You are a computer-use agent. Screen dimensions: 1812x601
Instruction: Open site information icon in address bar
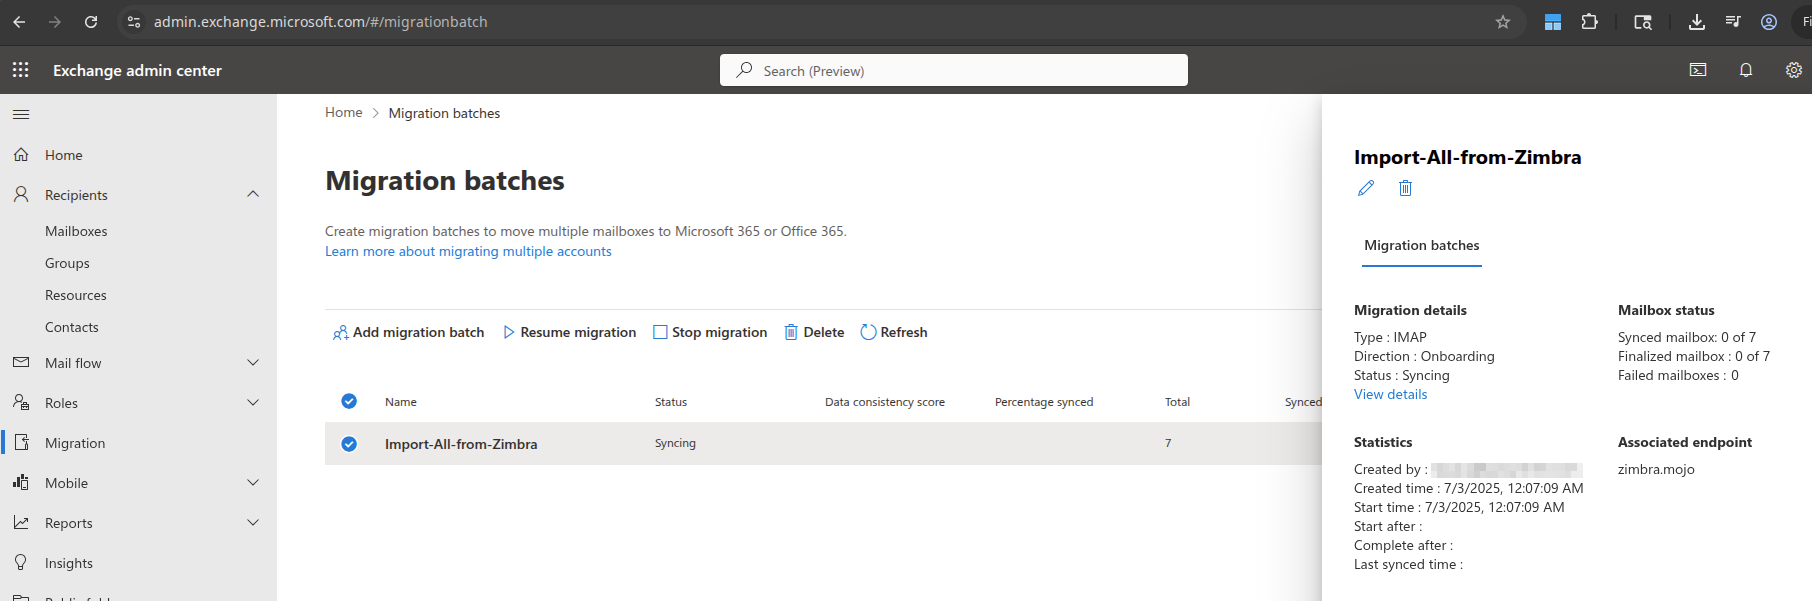134,22
